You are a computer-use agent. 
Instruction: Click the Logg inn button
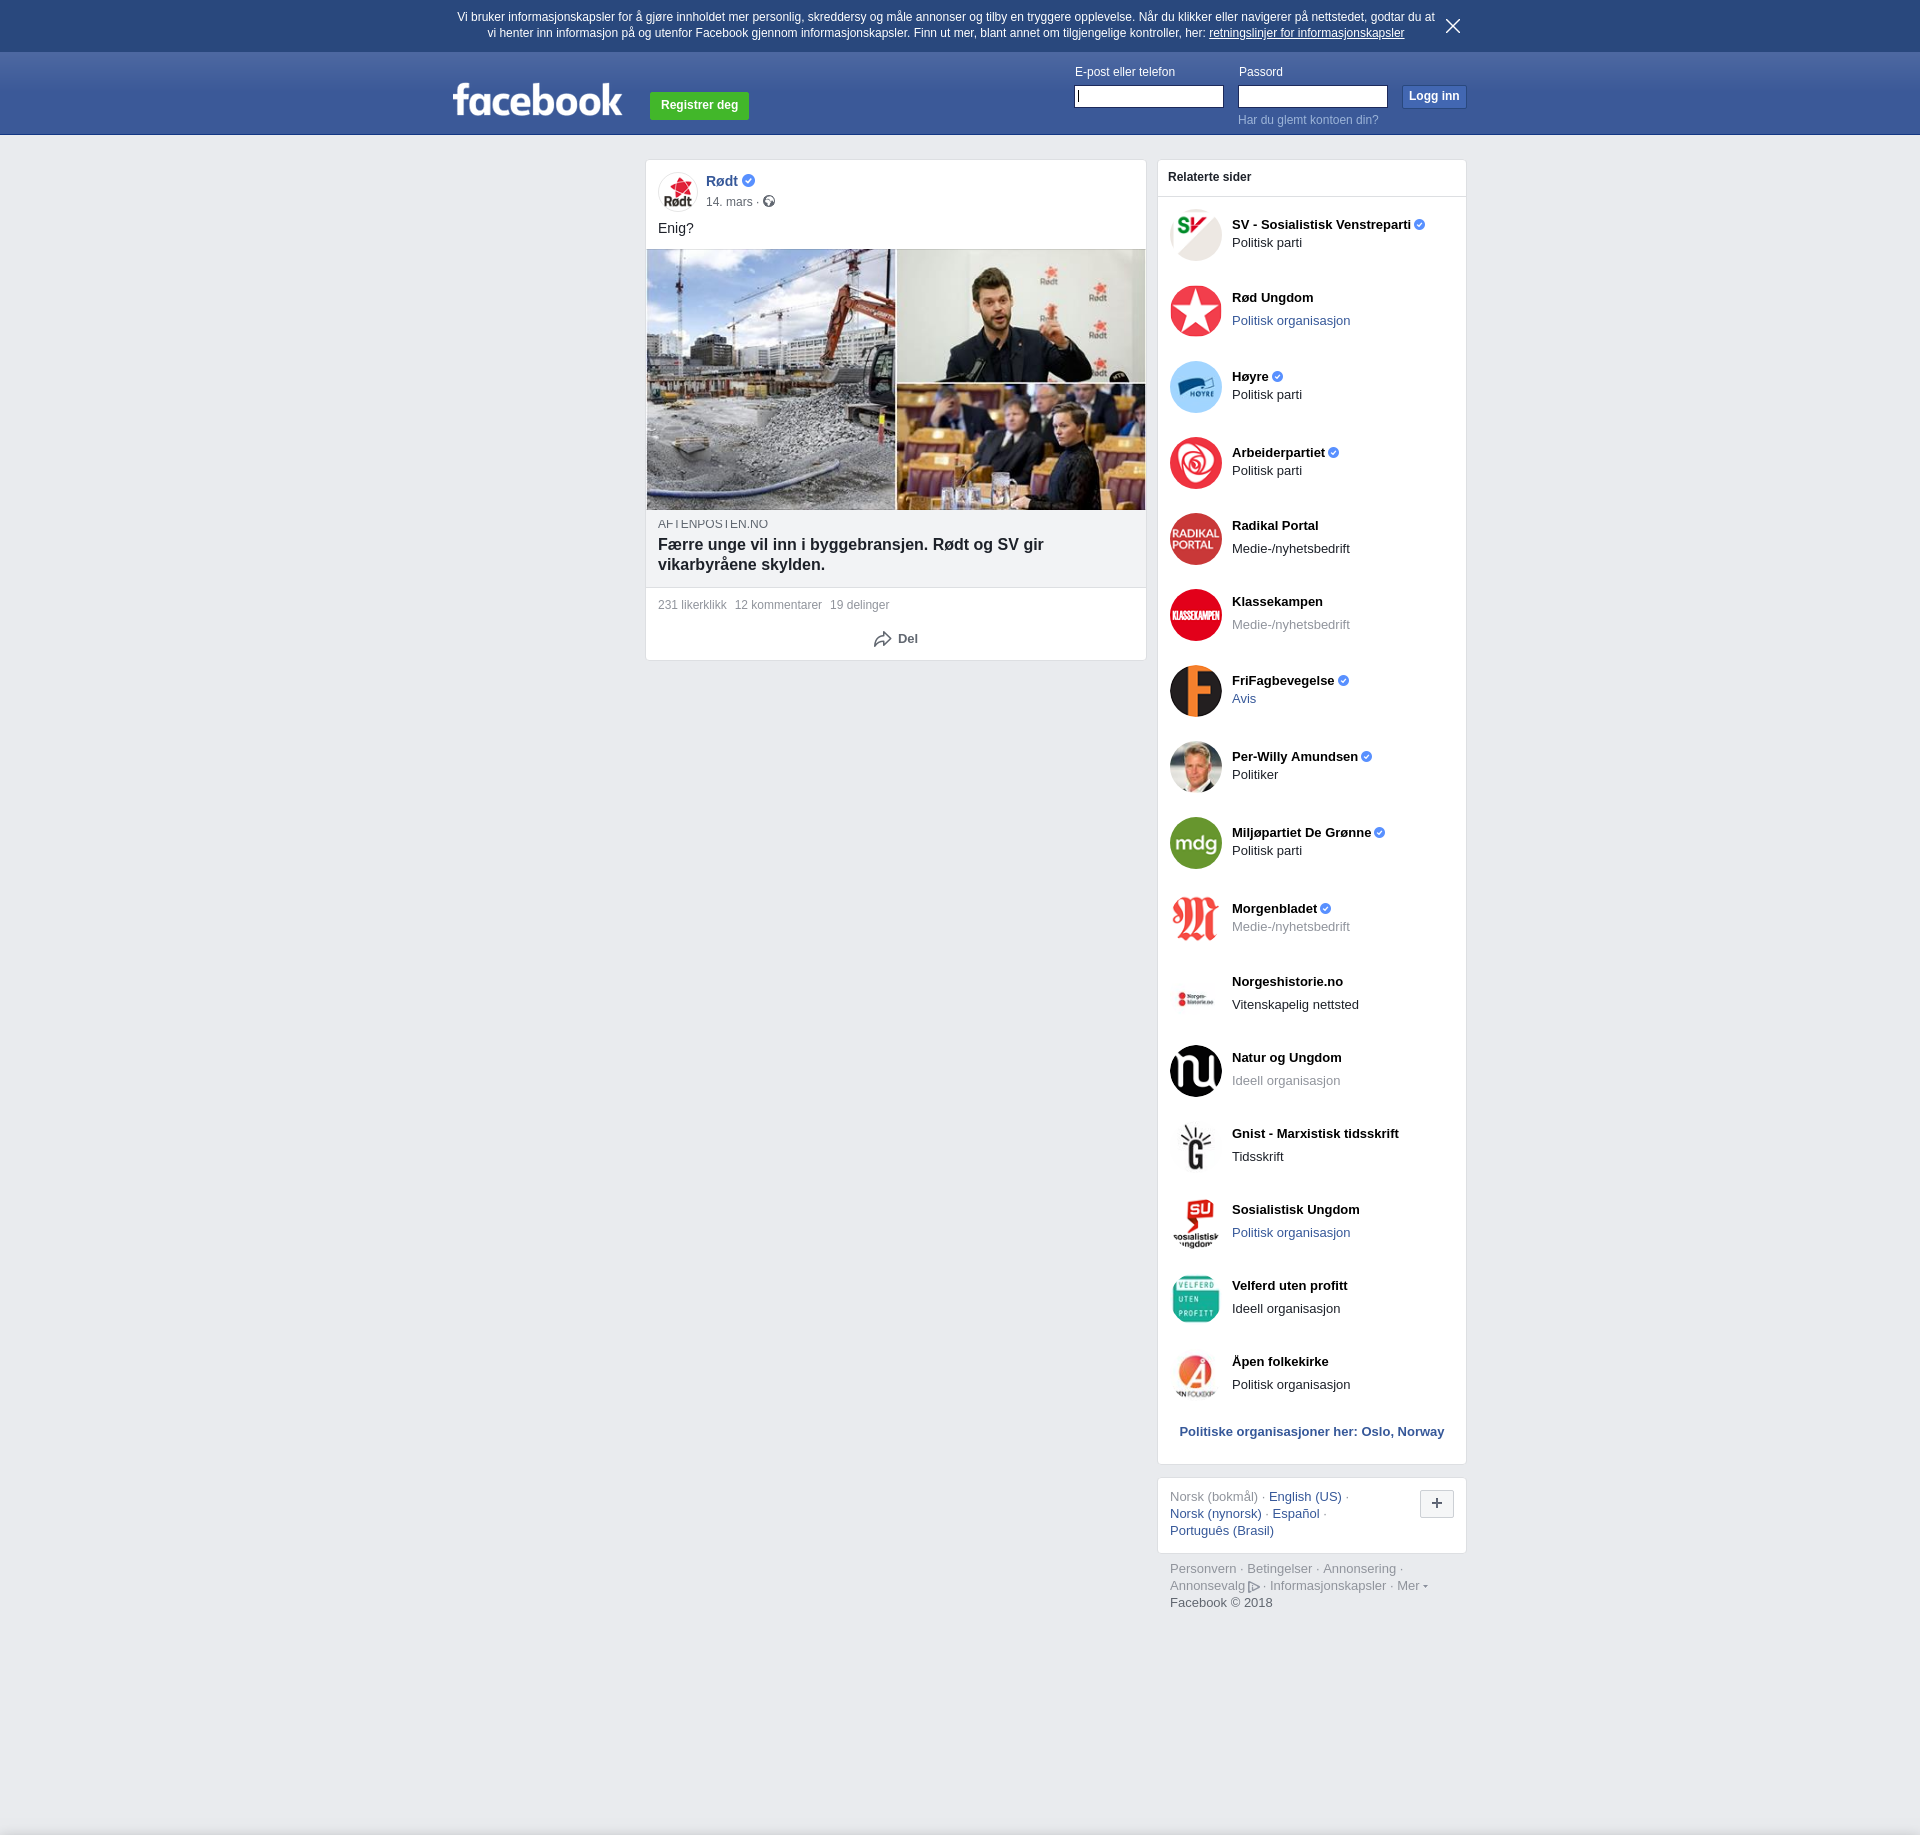coord(1434,96)
